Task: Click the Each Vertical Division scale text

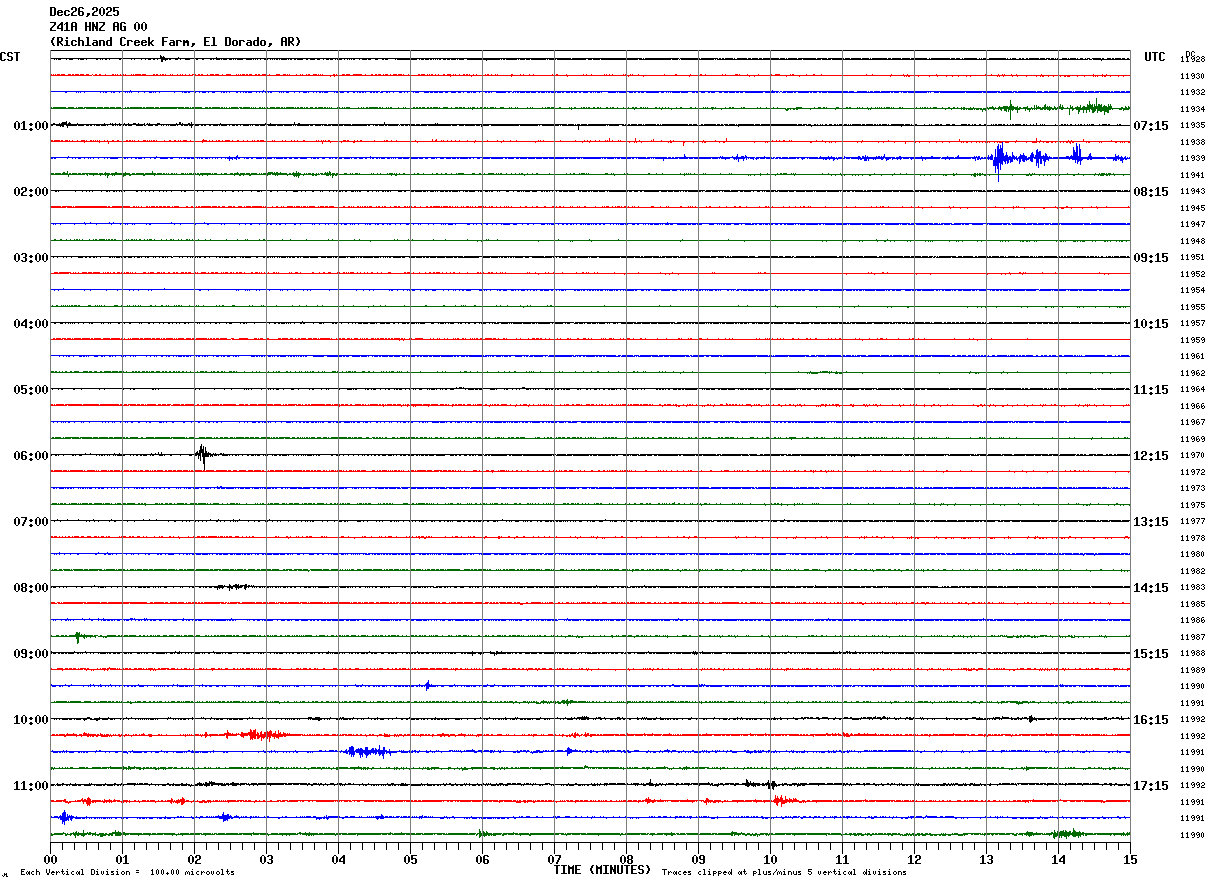Action: click(x=127, y=873)
